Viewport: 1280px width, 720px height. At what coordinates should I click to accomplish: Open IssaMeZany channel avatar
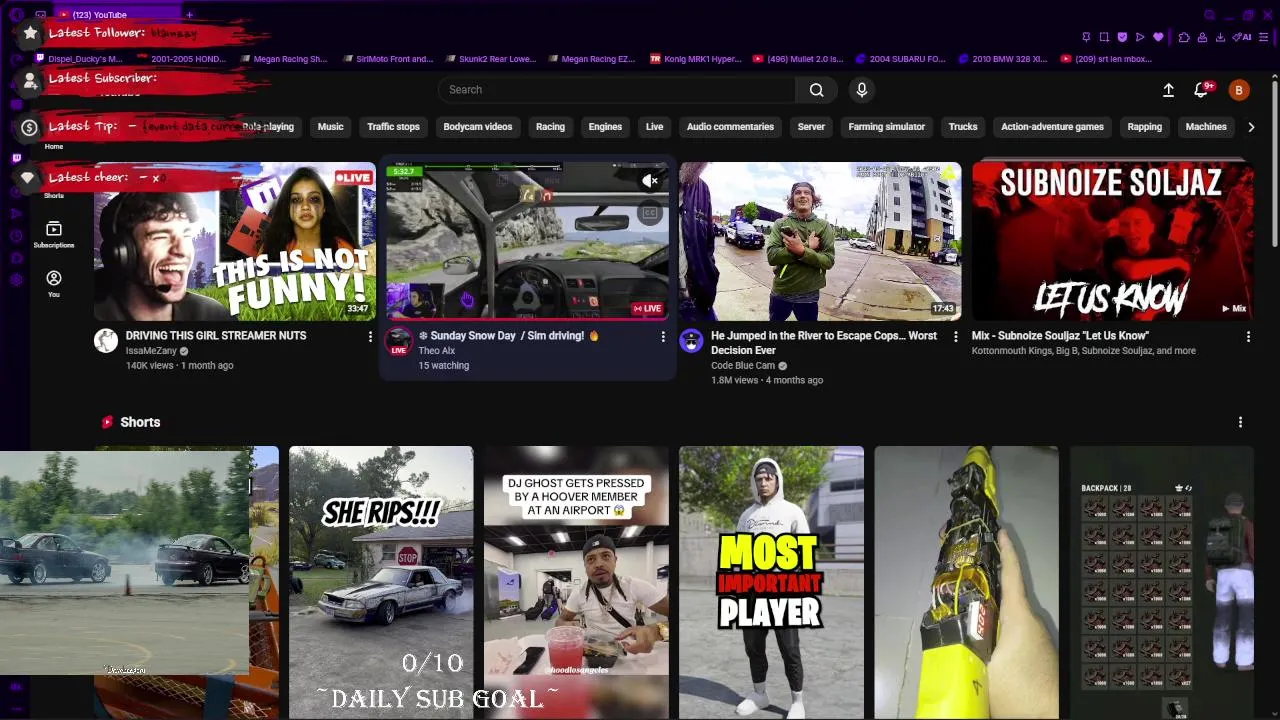point(106,341)
